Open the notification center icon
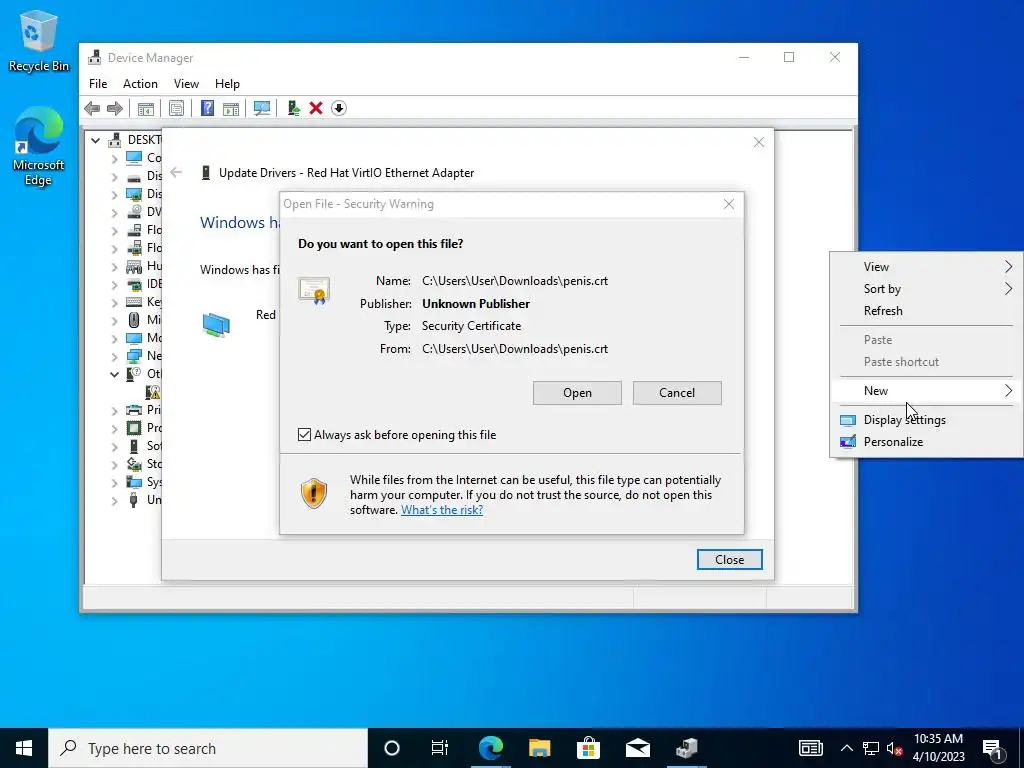This screenshot has height=768, width=1024. 993,748
